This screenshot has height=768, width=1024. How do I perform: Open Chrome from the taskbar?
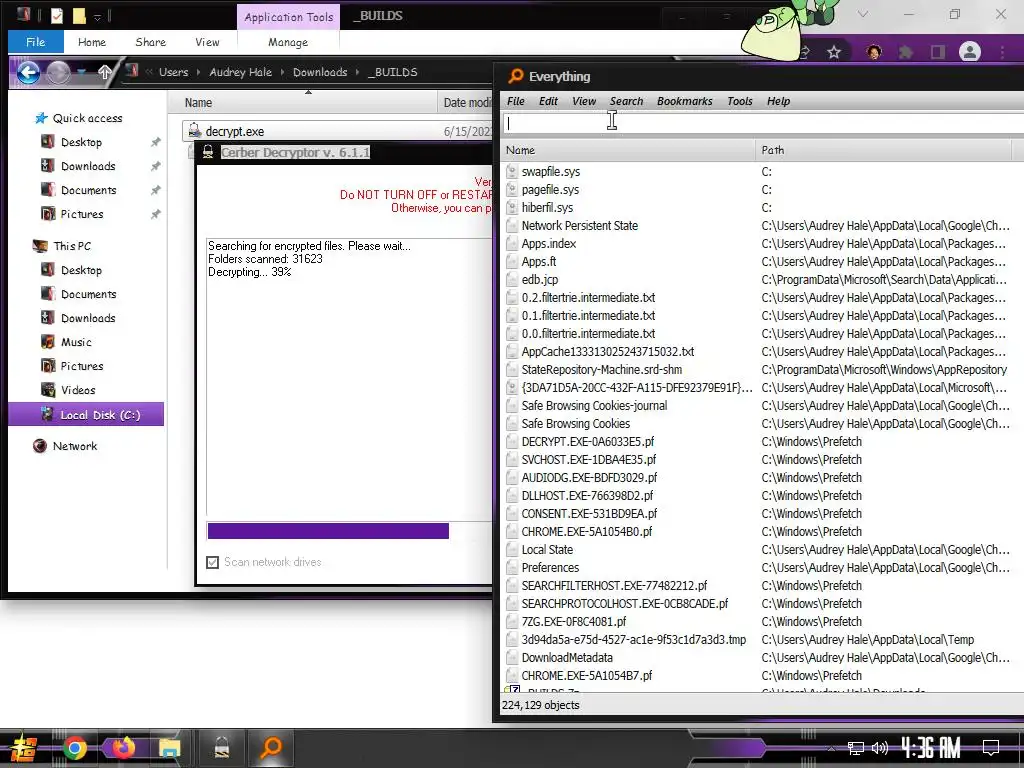[74, 748]
